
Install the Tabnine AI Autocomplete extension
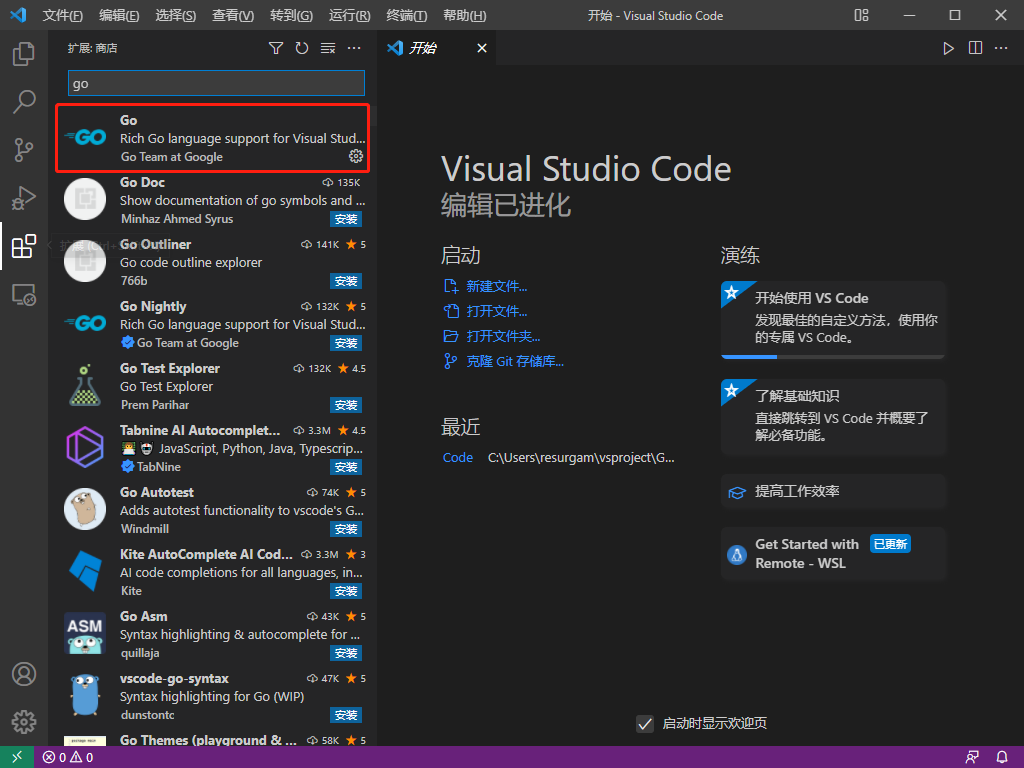(x=346, y=468)
